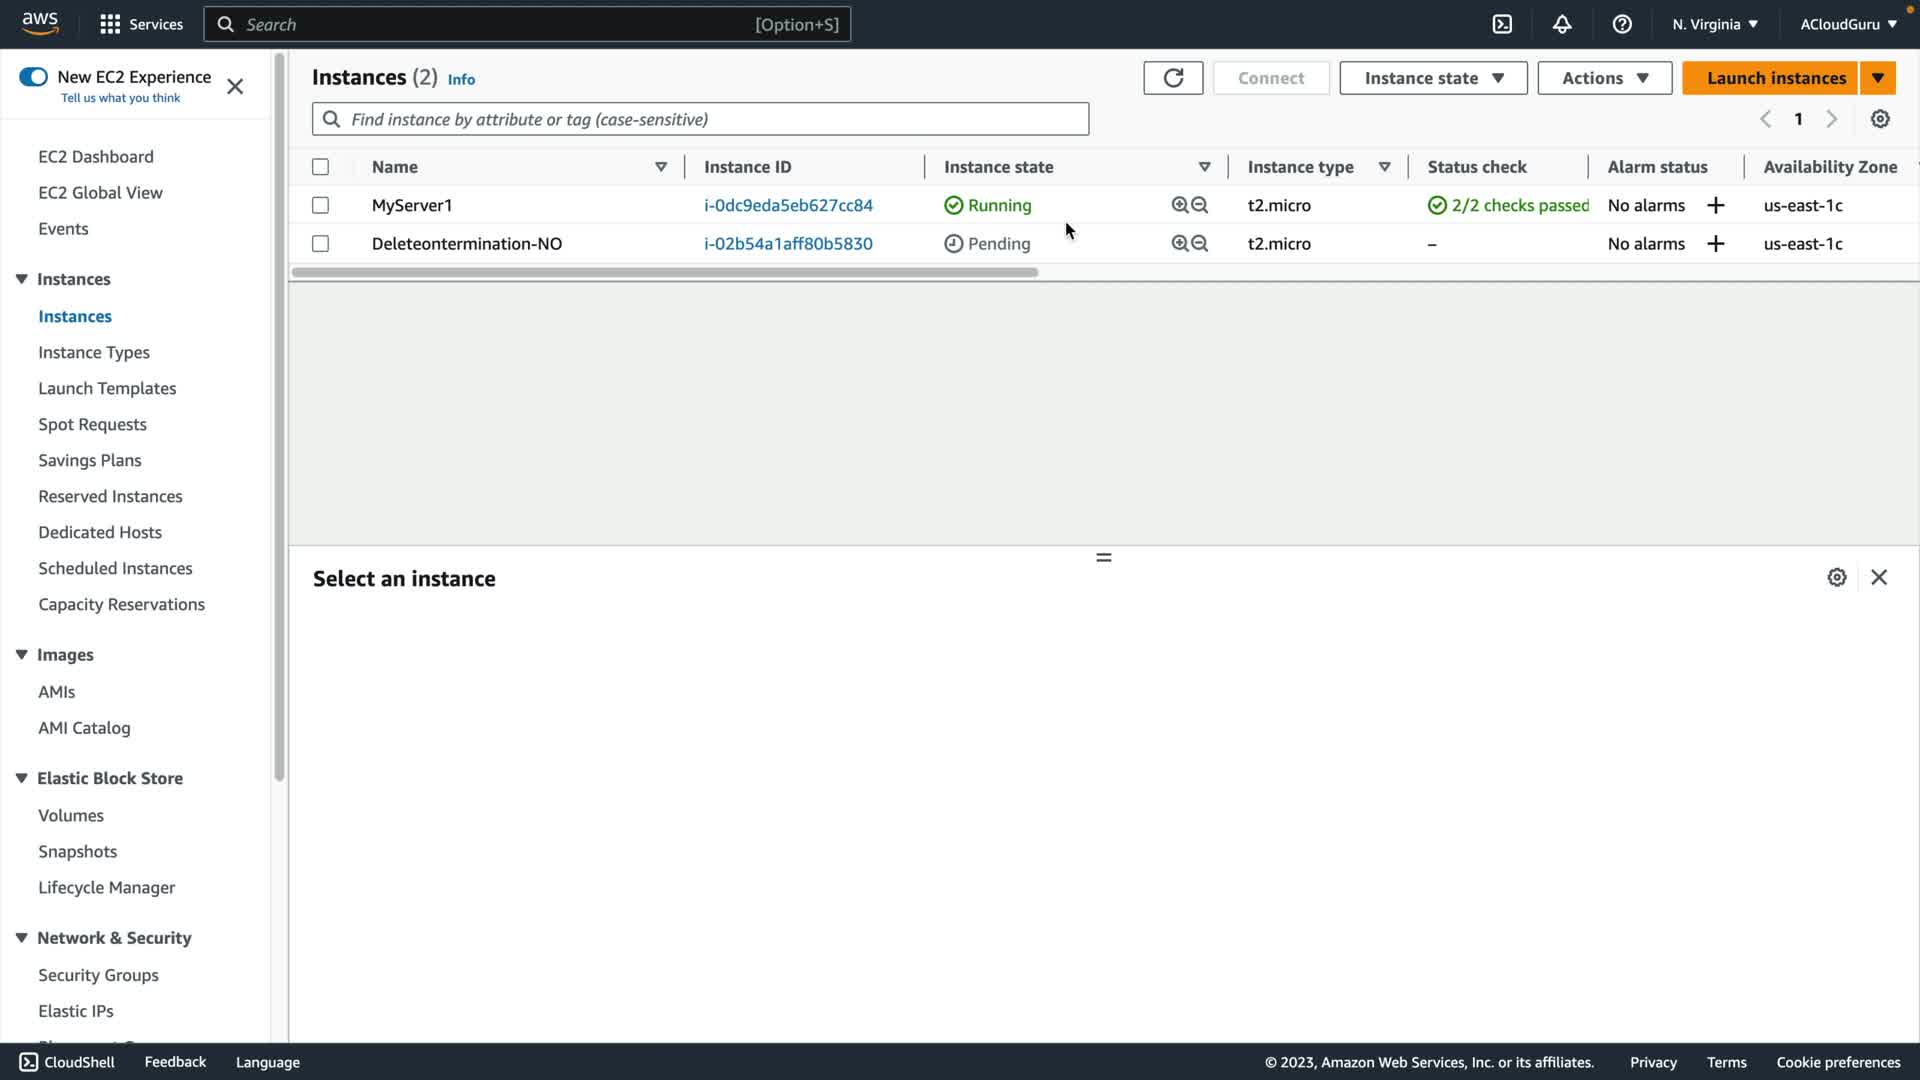Toggle the New EC2 Experience switch

33,77
